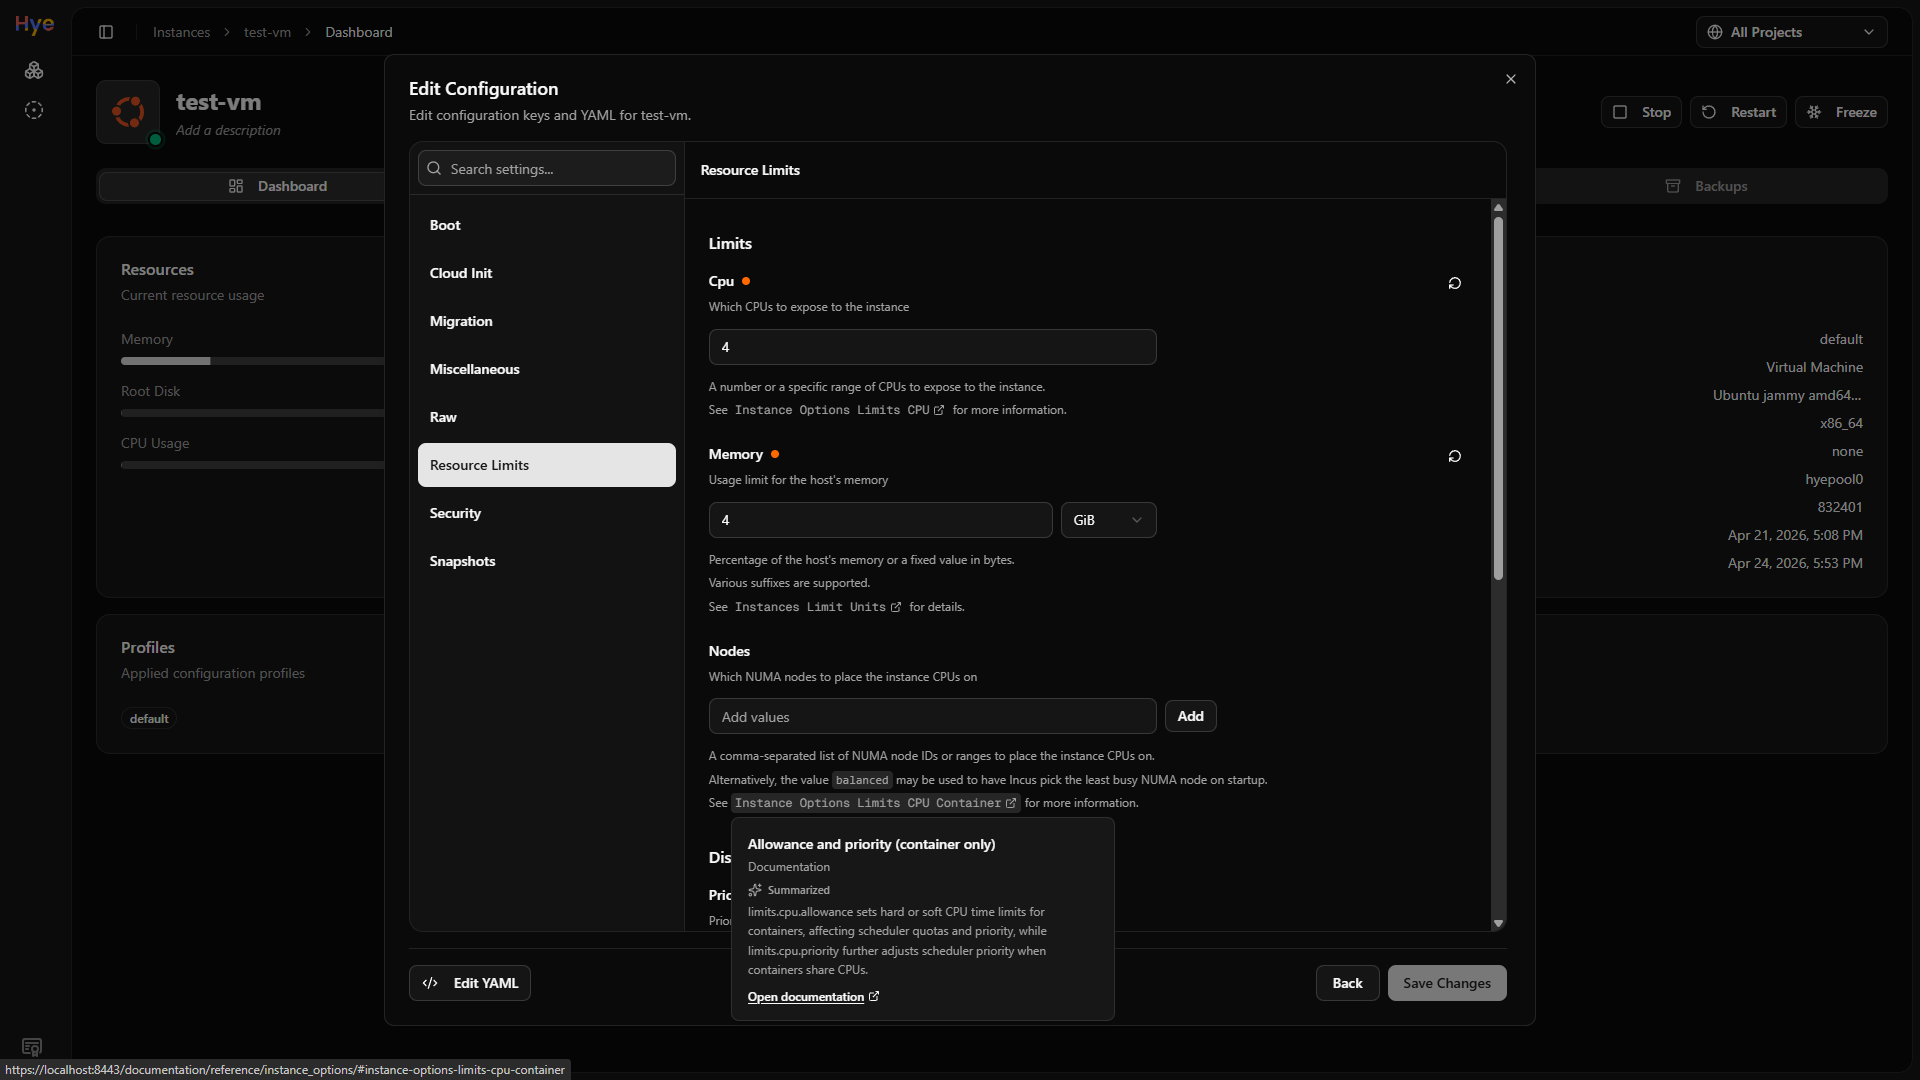Click the scrollbar down arrow
The image size is (1920, 1080).
pyautogui.click(x=1498, y=923)
